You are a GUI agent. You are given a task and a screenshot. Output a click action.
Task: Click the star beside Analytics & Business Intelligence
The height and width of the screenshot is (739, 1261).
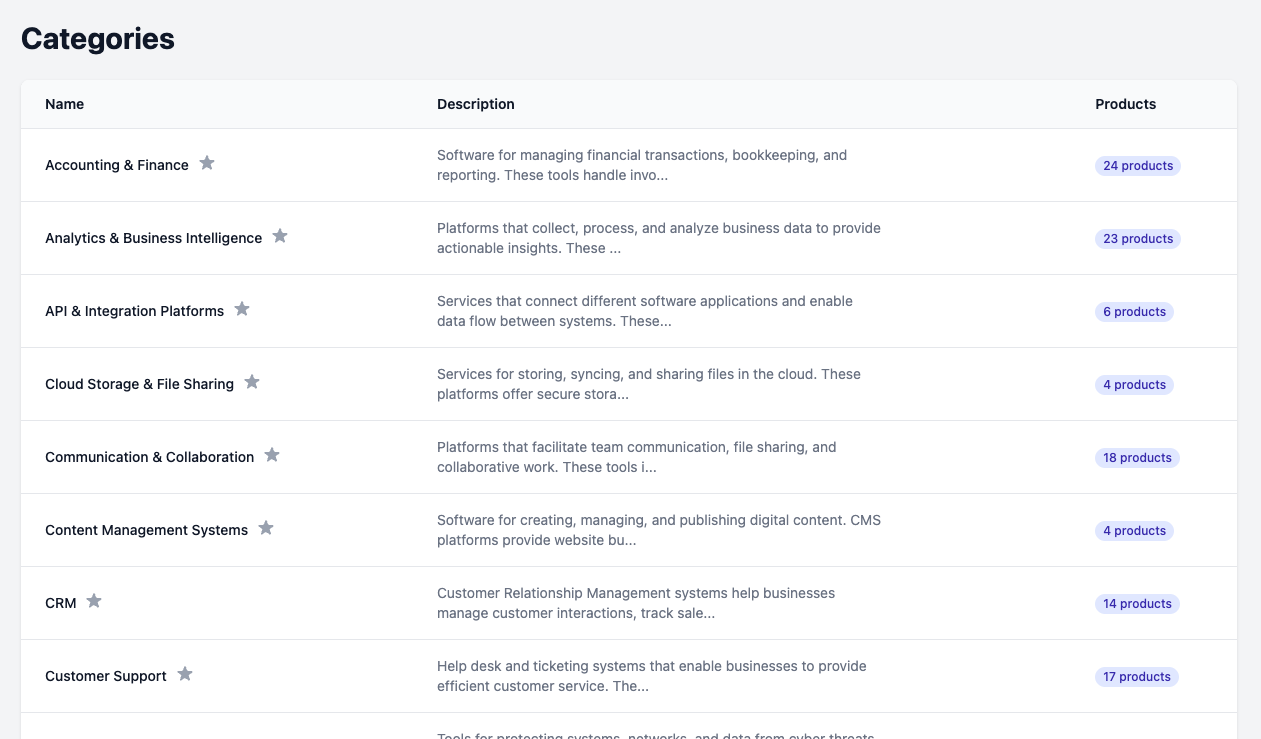click(280, 236)
